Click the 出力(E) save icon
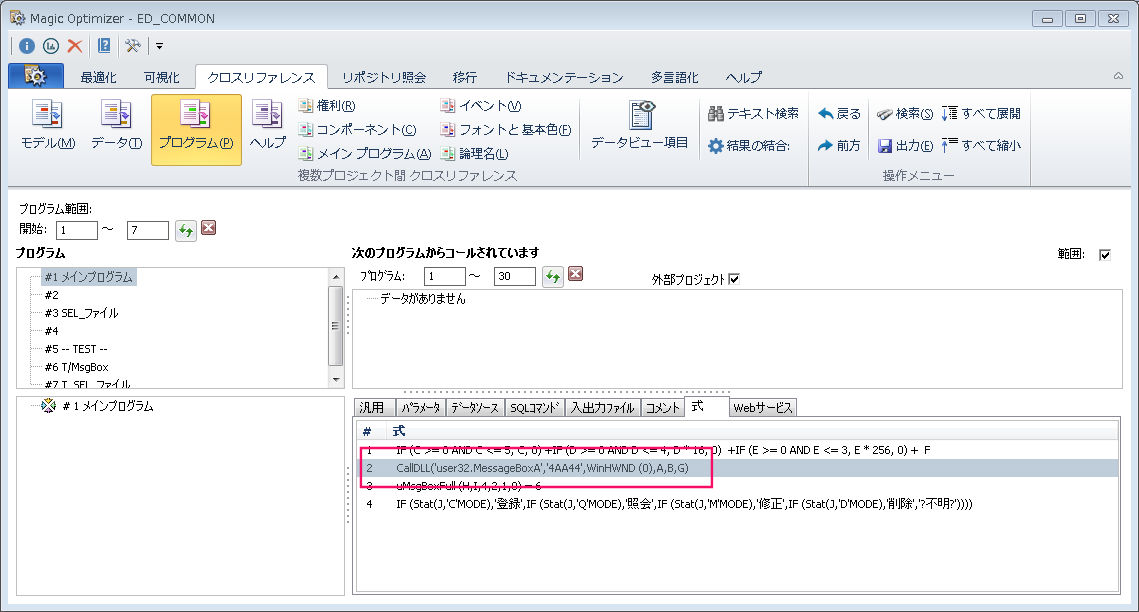Image resolution: width=1139 pixels, height=612 pixels. 905,145
